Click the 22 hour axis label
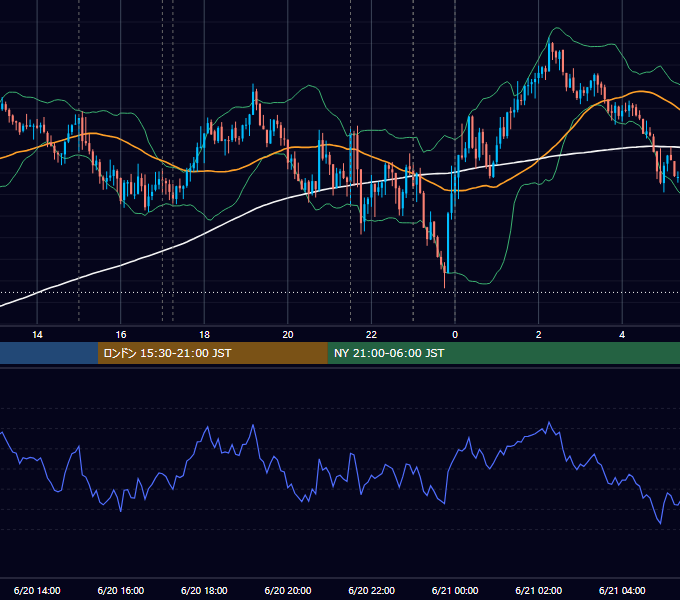680x600 pixels. click(x=371, y=335)
